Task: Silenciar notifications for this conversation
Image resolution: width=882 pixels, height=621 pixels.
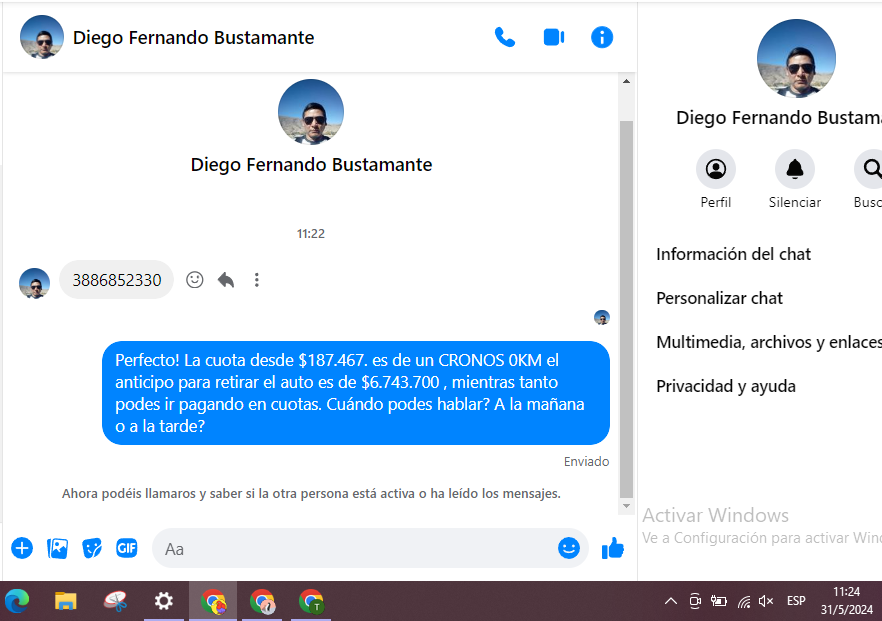Action: [x=795, y=169]
